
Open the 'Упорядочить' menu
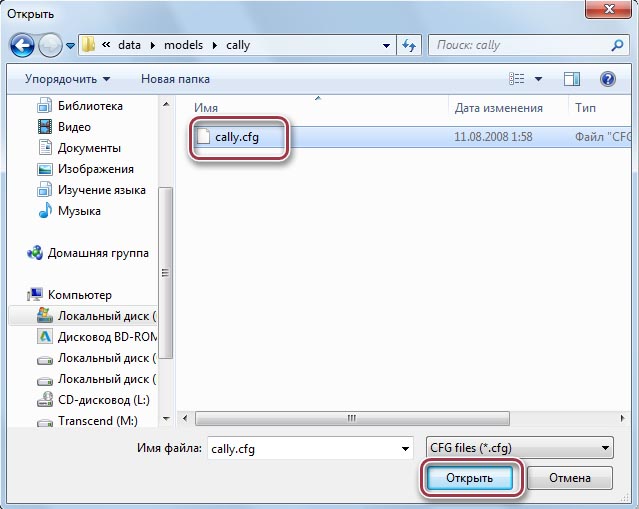67,79
